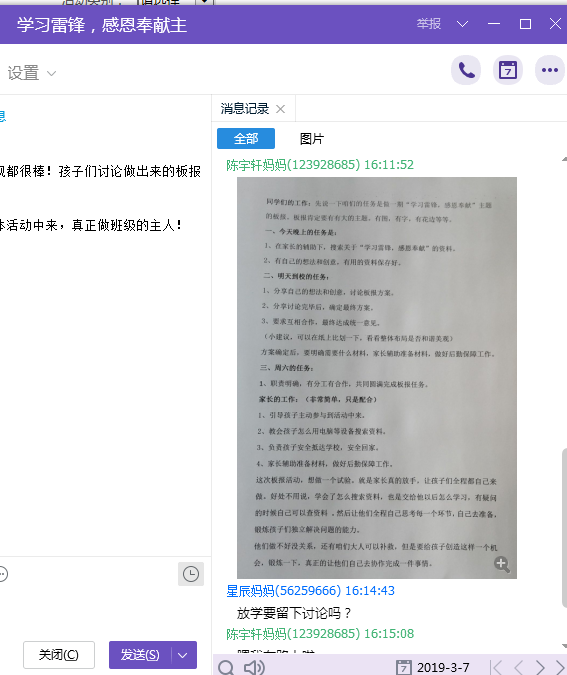Close the 消息记录 tab

tap(280, 109)
